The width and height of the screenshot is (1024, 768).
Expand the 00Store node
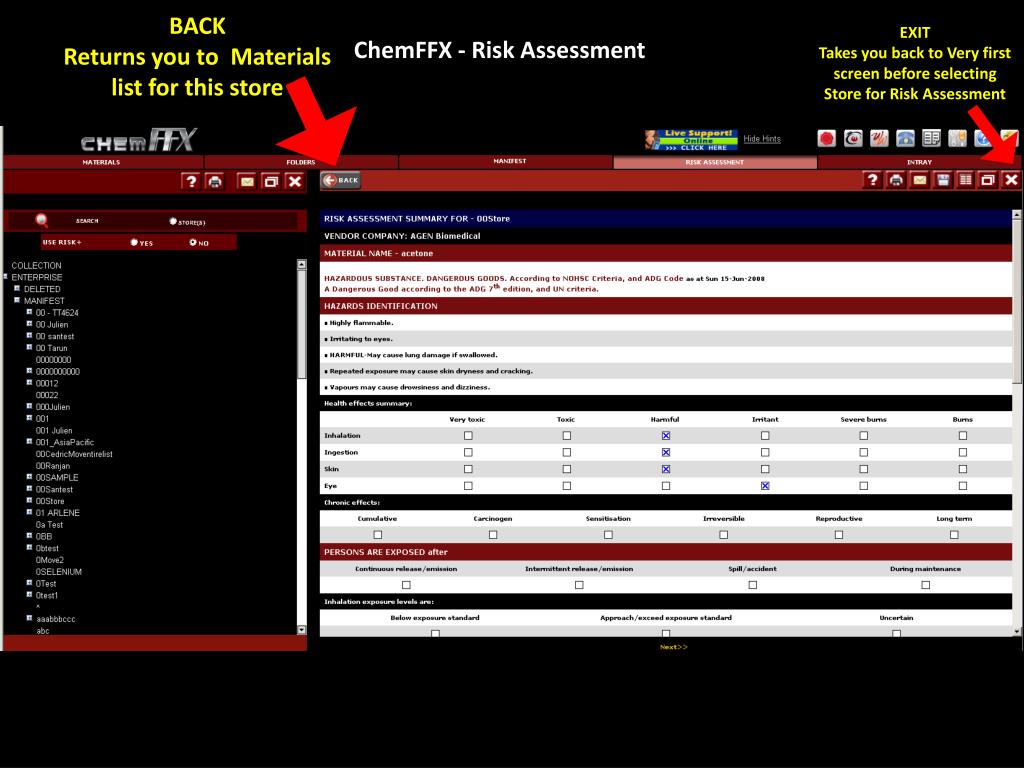coord(29,500)
